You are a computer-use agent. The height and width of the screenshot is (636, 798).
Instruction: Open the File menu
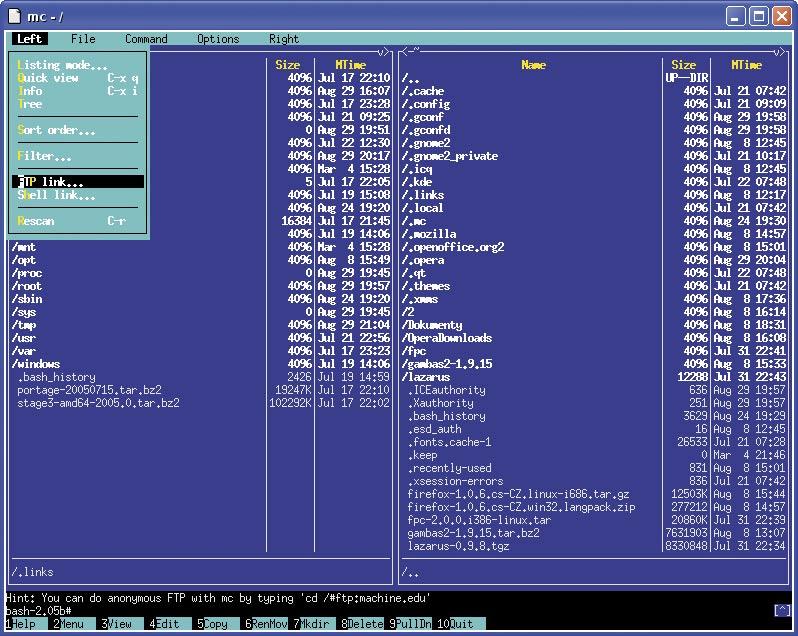pos(83,39)
